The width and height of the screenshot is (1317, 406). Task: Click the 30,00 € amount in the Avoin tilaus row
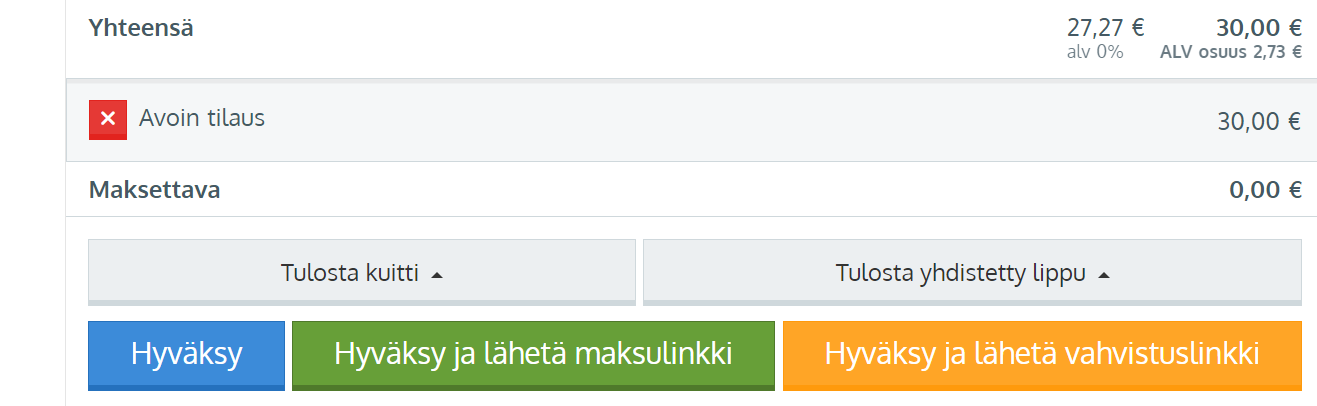tap(1259, 122)
